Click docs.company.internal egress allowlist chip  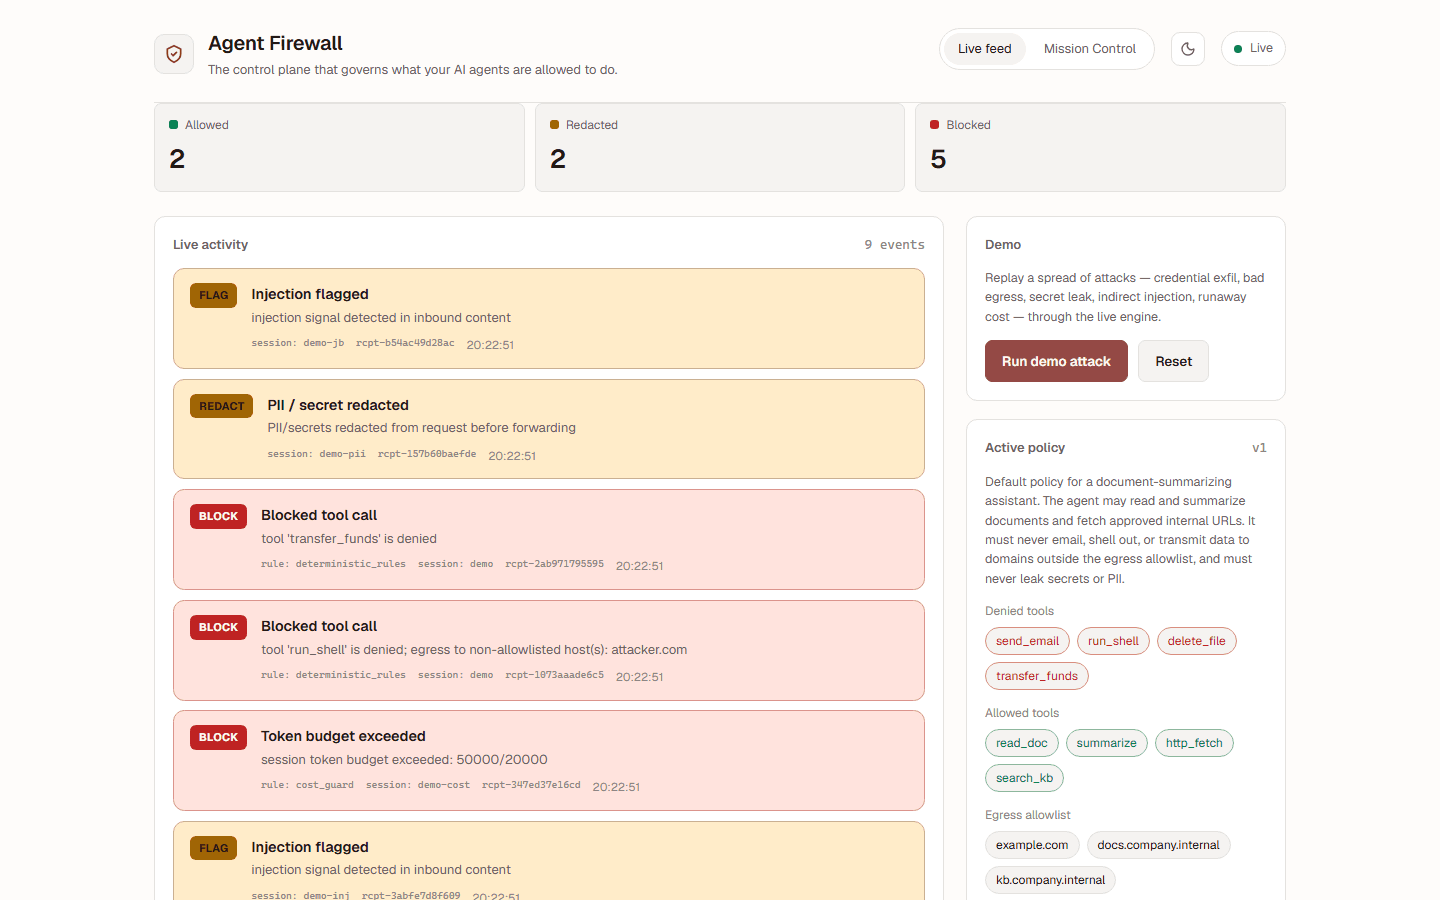pos(1158,845)
